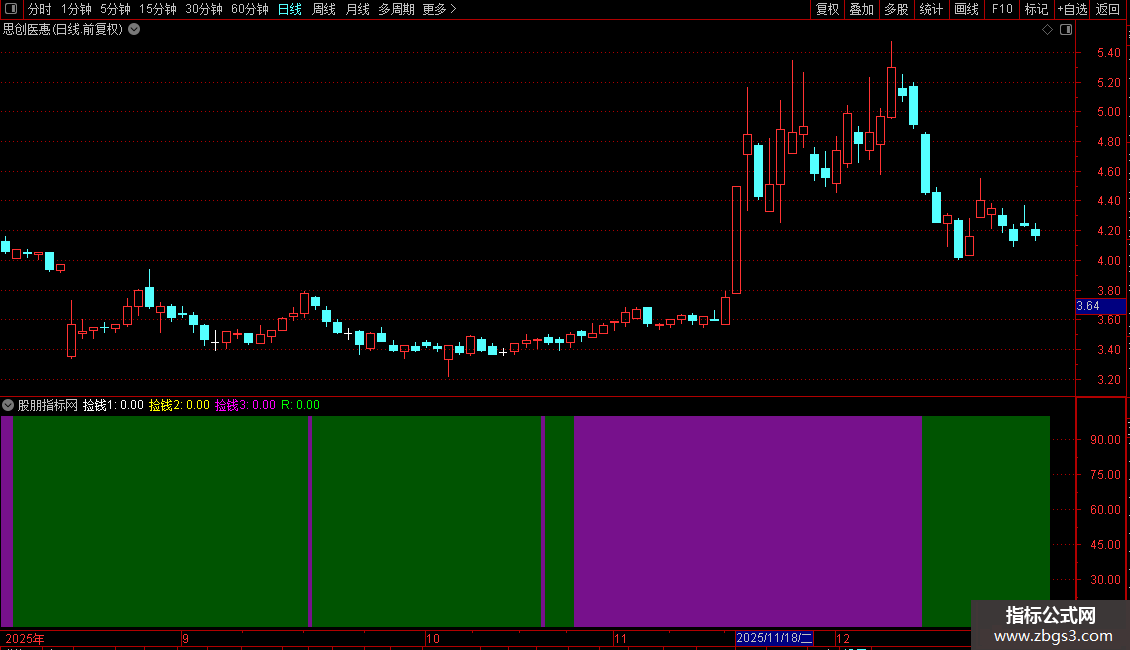Screen dimensions: 1130x650
Task: Click month 11 on the date axis
Action: 620,638
